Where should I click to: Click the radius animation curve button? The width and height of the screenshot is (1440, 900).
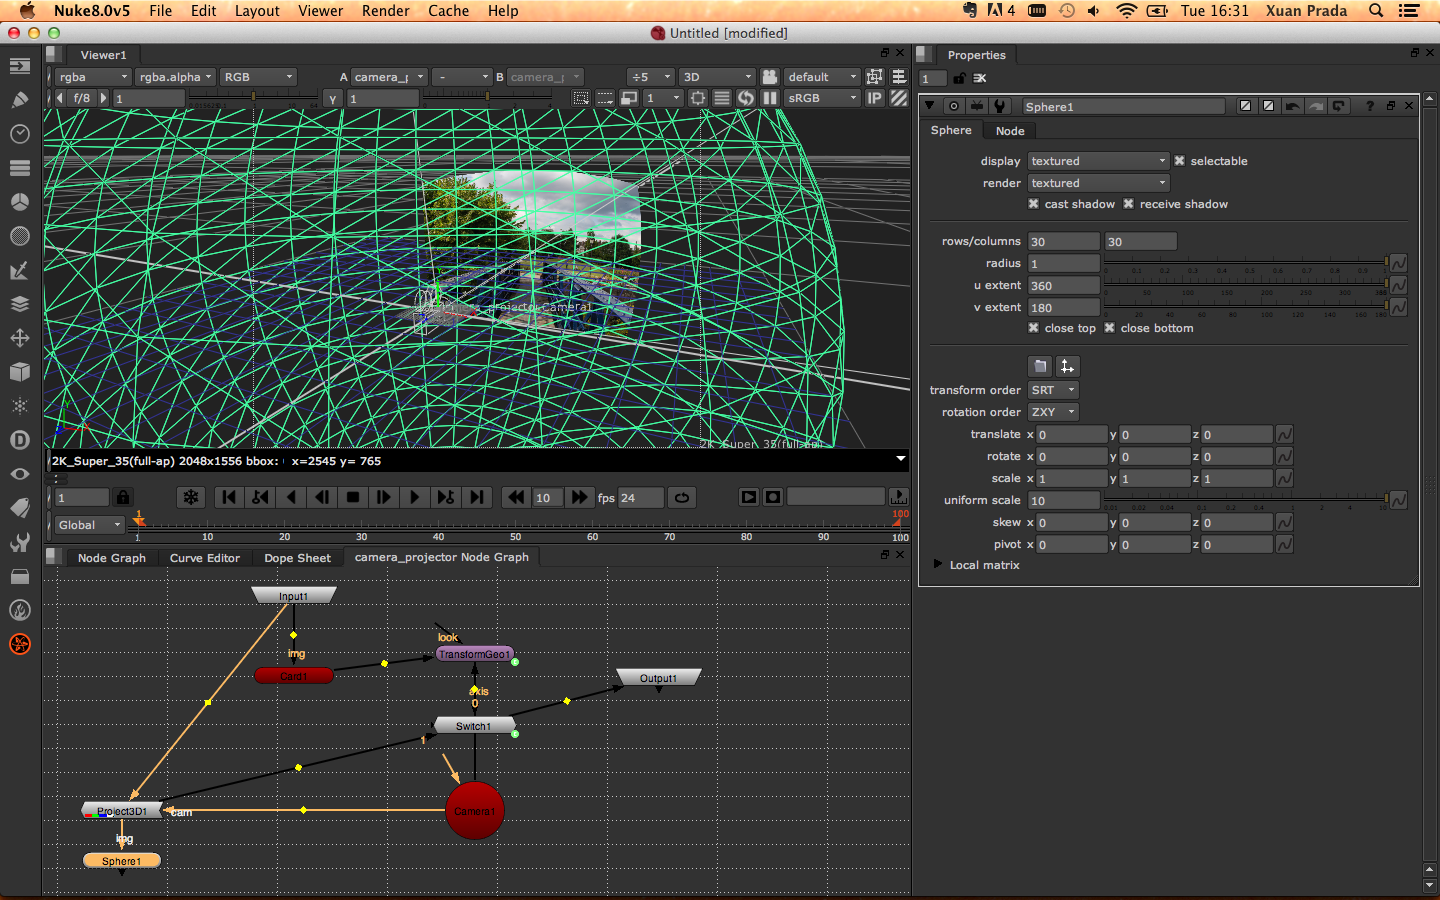click(1398, 263)
